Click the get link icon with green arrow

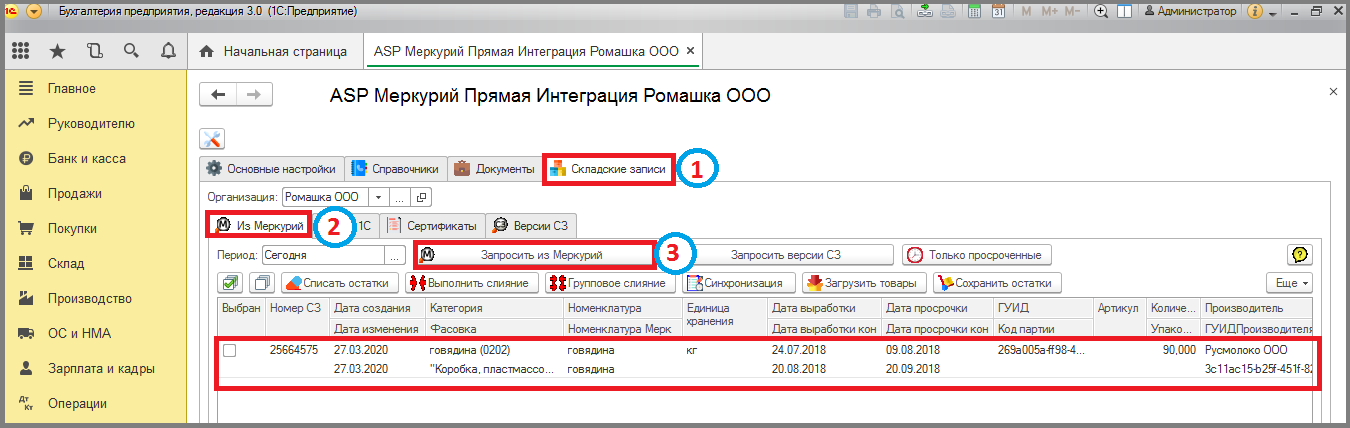tap(924, 12)
